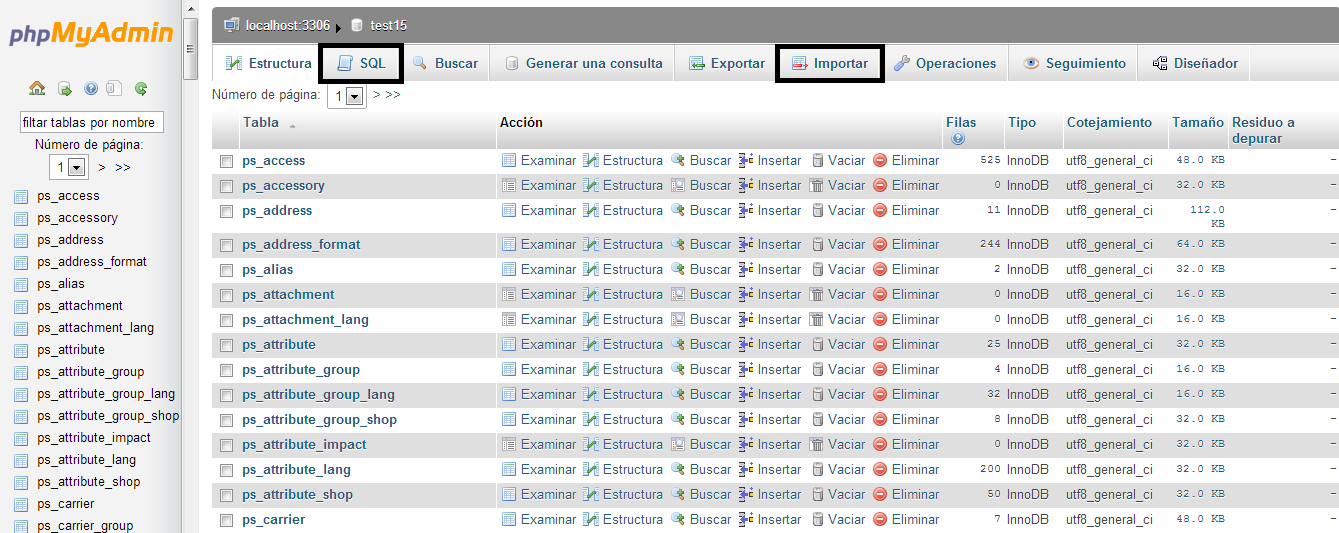Click the help icon under Filas header
Screen dimensions: 1339x533
(x=958, y=139)
